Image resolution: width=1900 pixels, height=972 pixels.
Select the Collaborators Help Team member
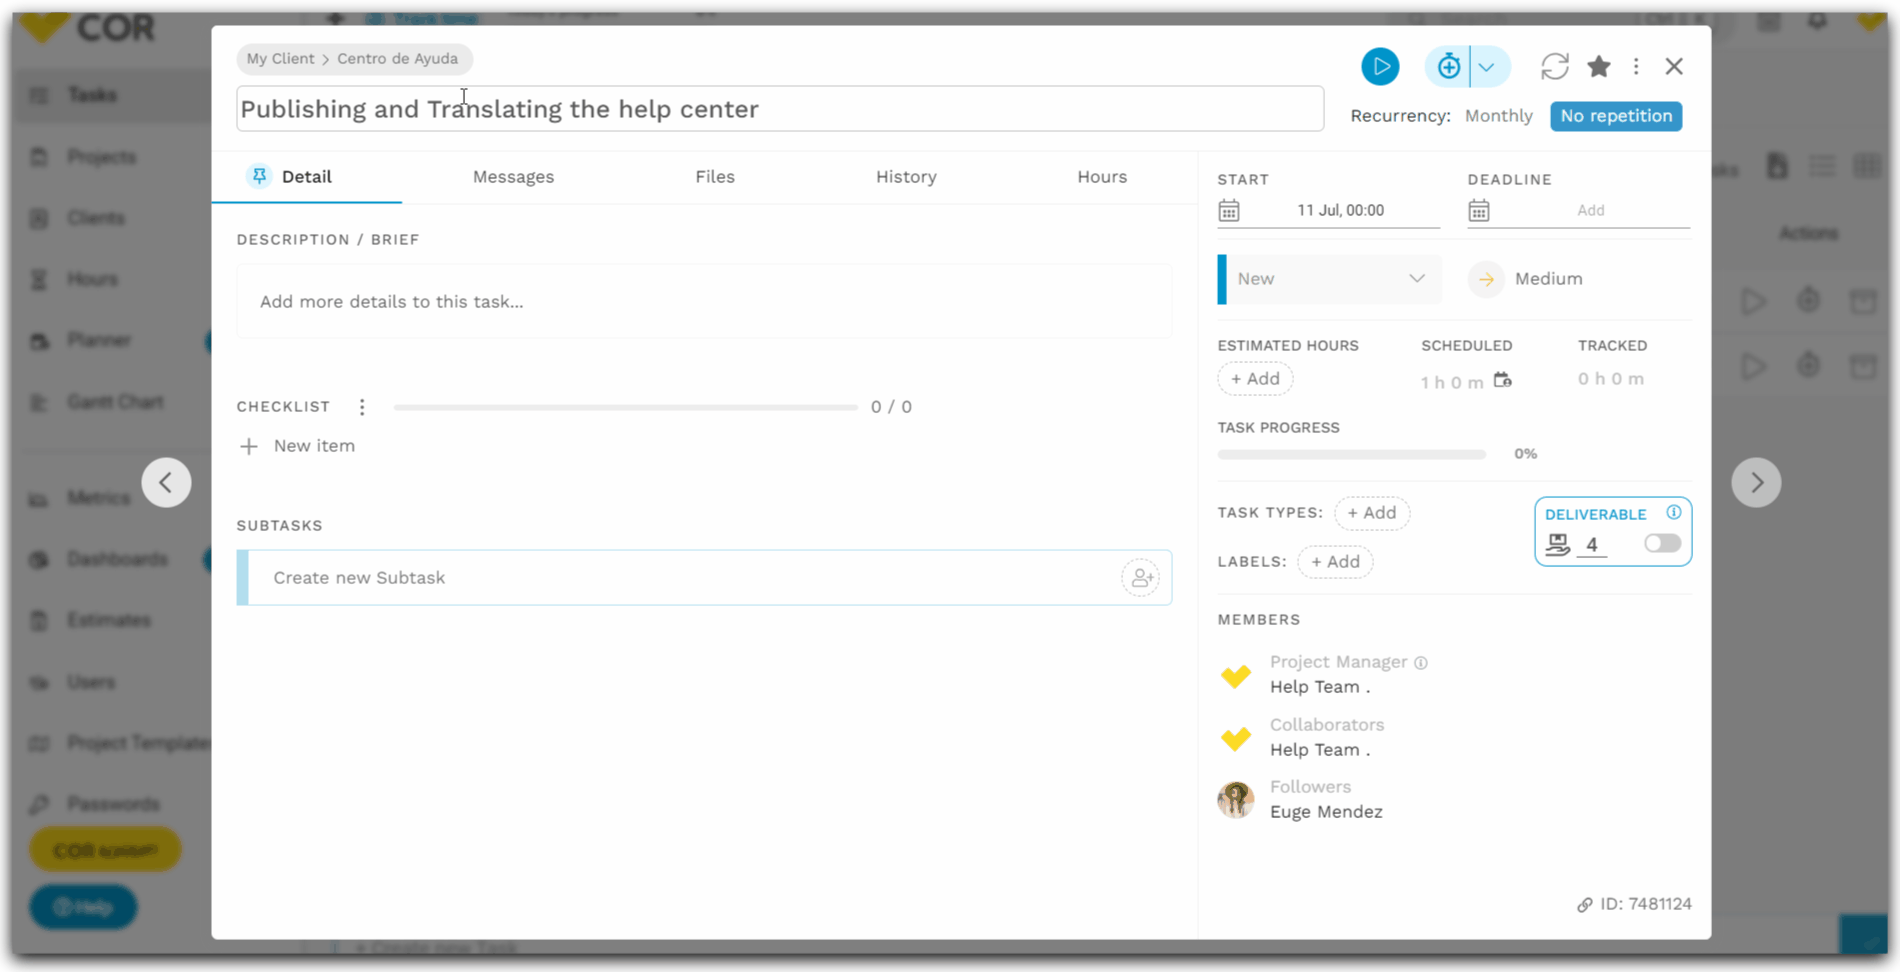pos(1319,750)
